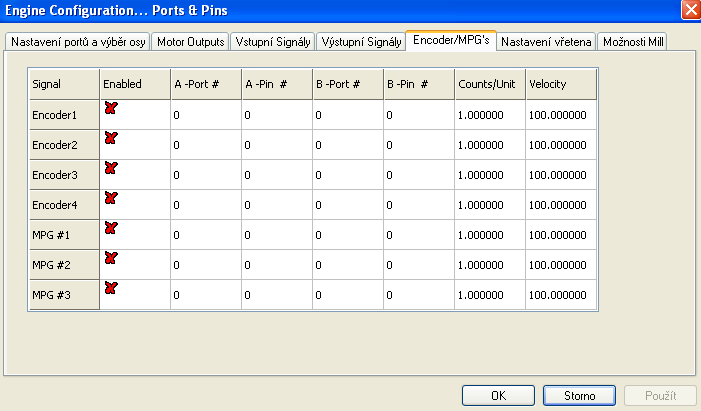The image size is (701, 411).
Task: Click the MPG #3 enabled red X icon
Action: click(x=110, y=288)
